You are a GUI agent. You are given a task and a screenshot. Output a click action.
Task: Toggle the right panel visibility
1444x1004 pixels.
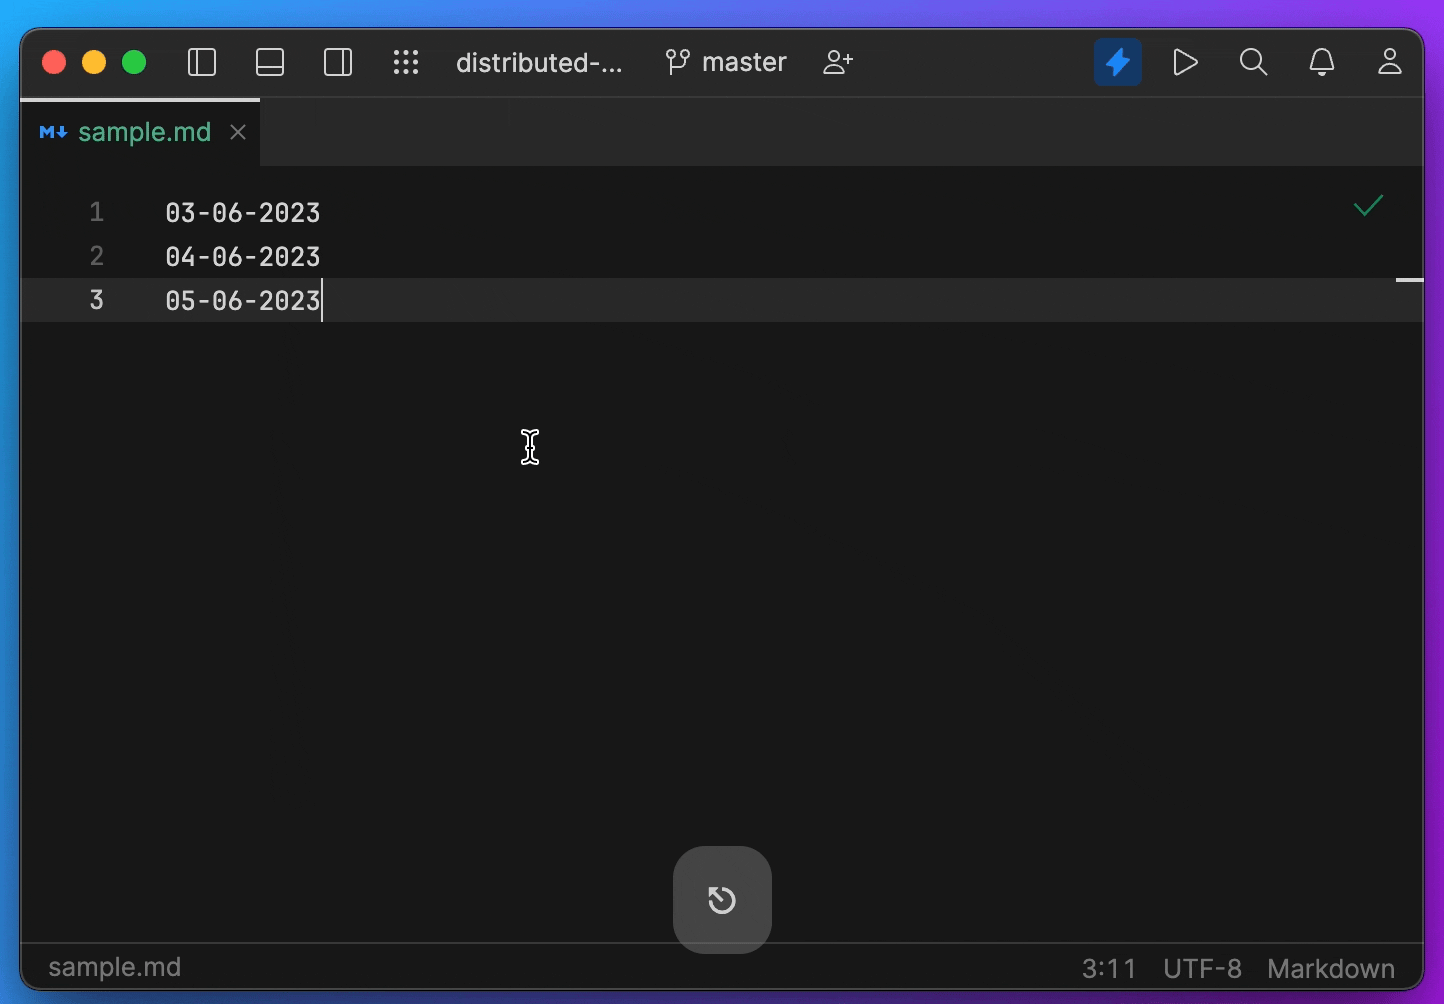(337, 62)
